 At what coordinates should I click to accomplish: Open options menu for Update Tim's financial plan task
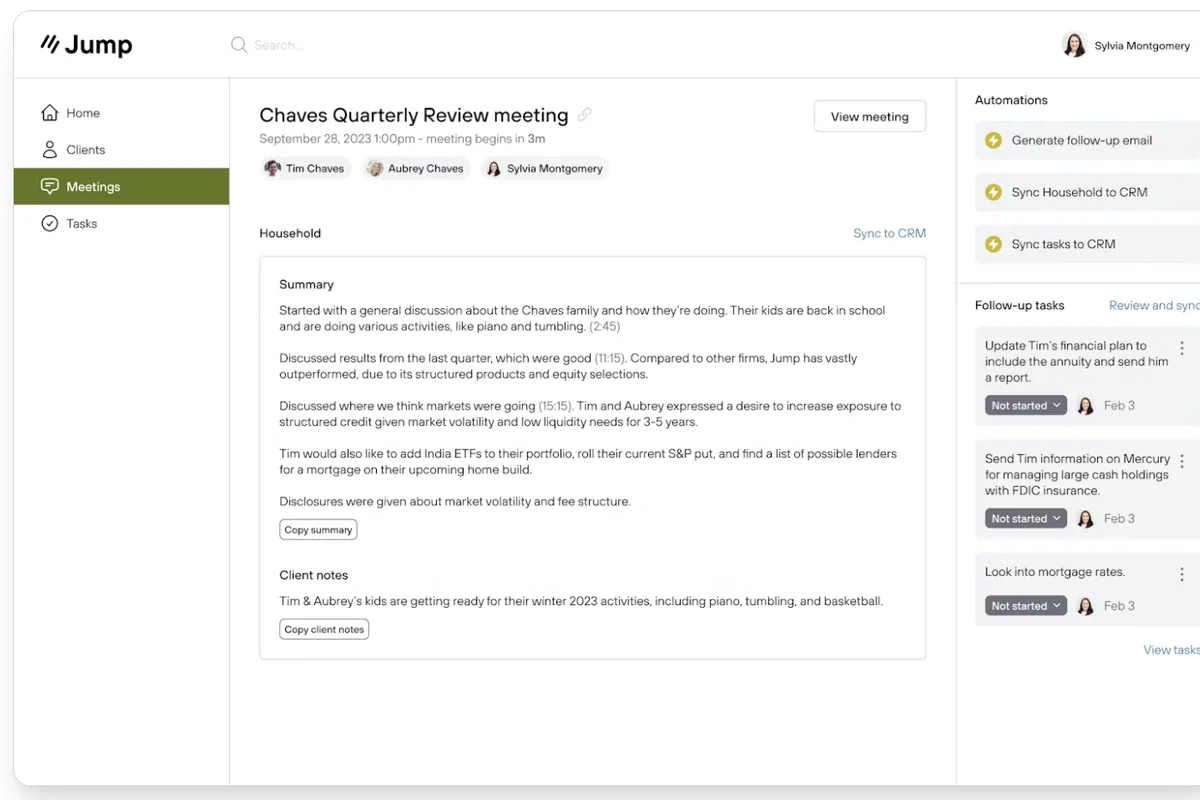click(x=1182, y=348)
